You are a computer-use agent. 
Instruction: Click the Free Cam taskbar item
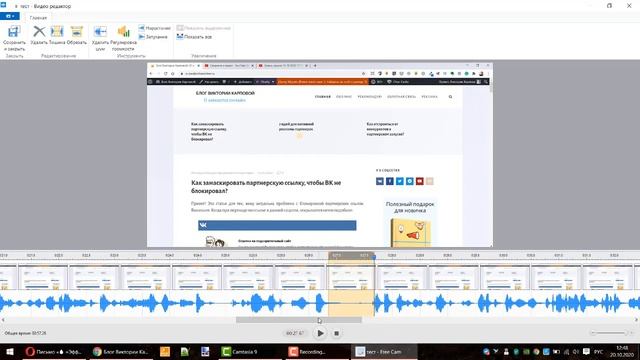click(x=384, y=351)
